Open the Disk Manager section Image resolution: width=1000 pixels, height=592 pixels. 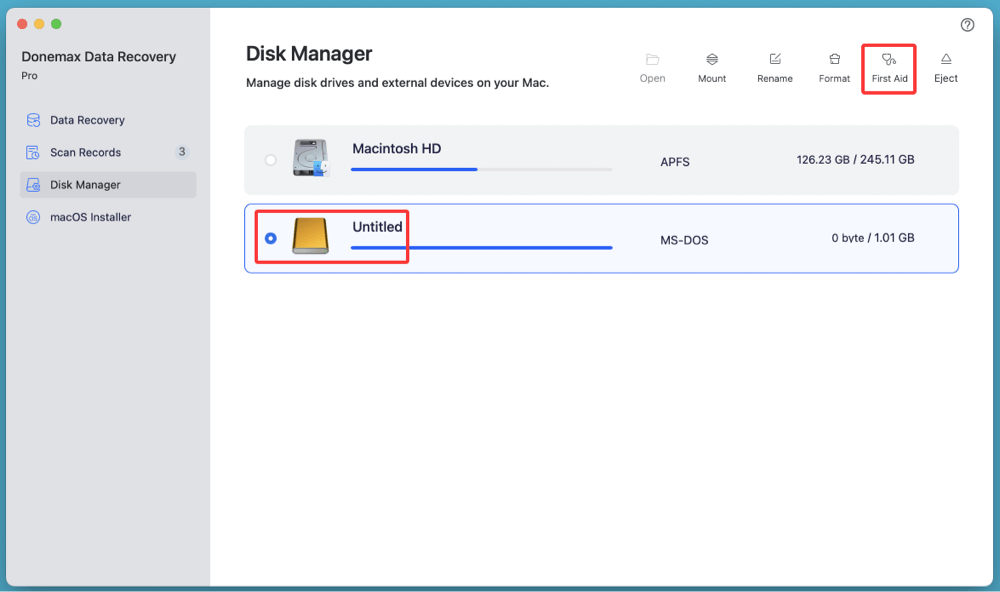[x=86, y=184]
